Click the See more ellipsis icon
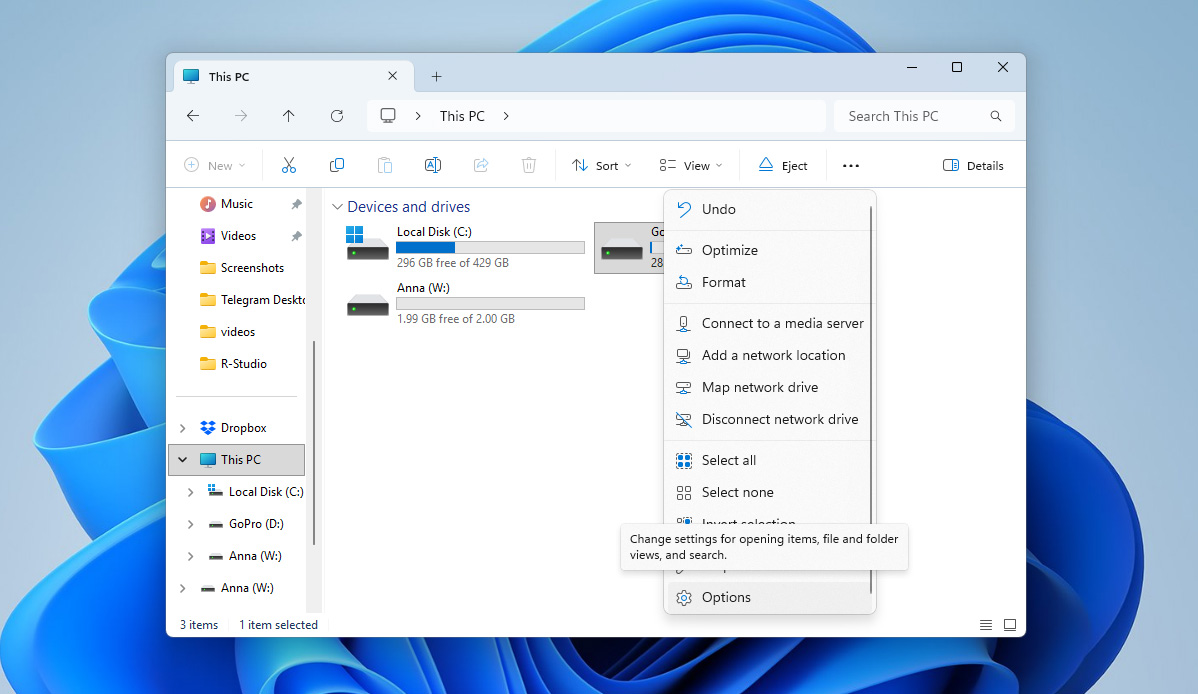1198x694 pixels. (x=850, y=165)
